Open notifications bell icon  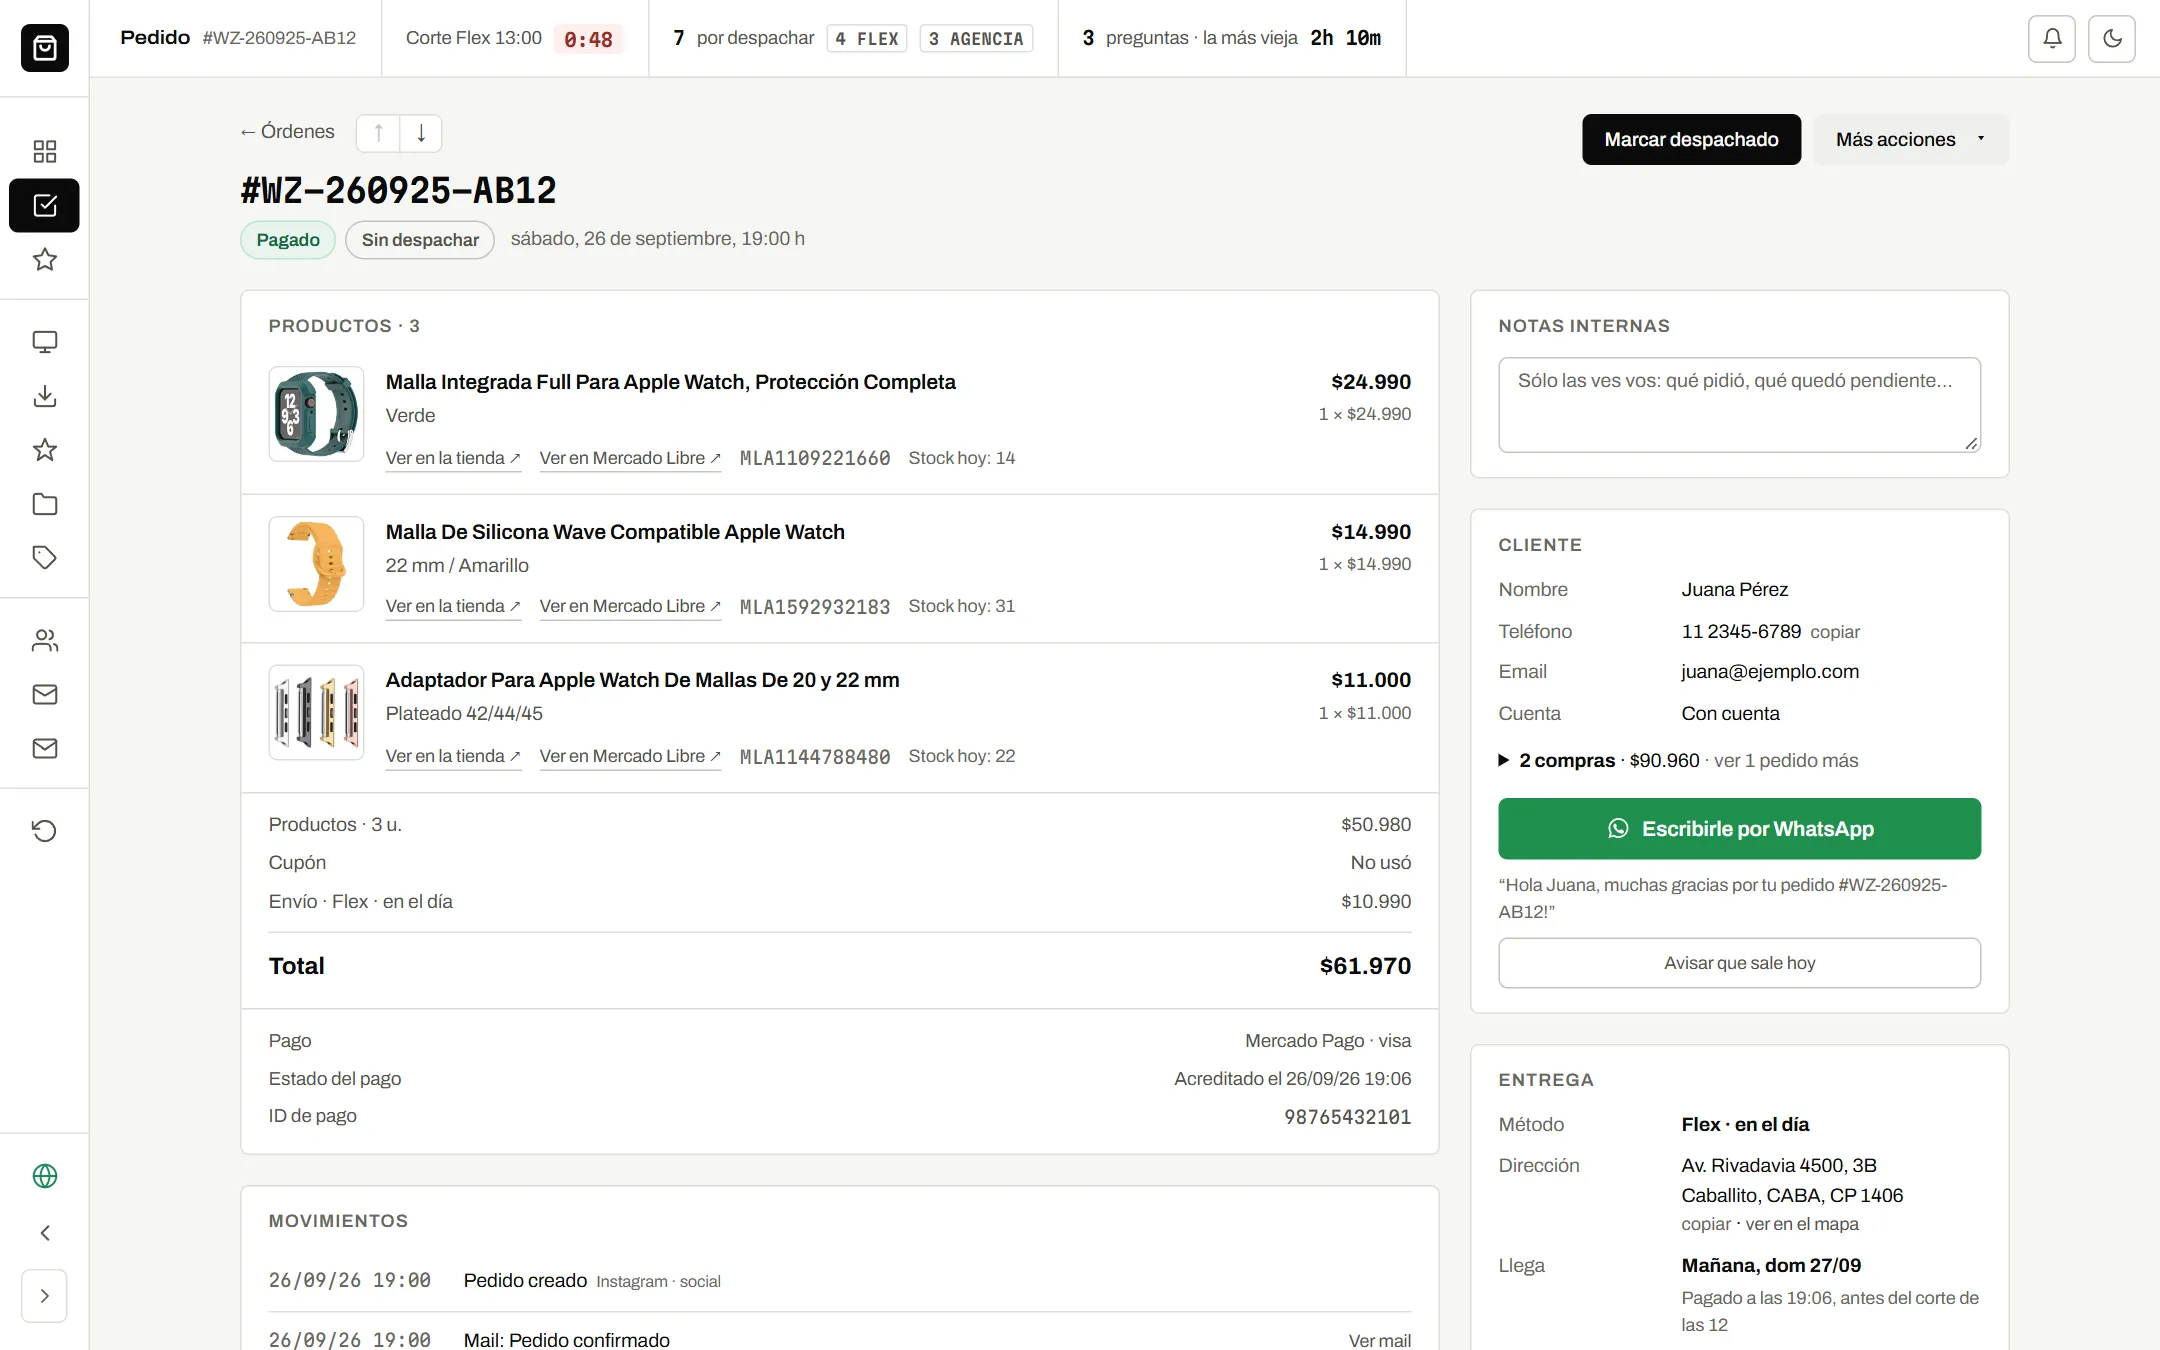tap(2052, 39)
